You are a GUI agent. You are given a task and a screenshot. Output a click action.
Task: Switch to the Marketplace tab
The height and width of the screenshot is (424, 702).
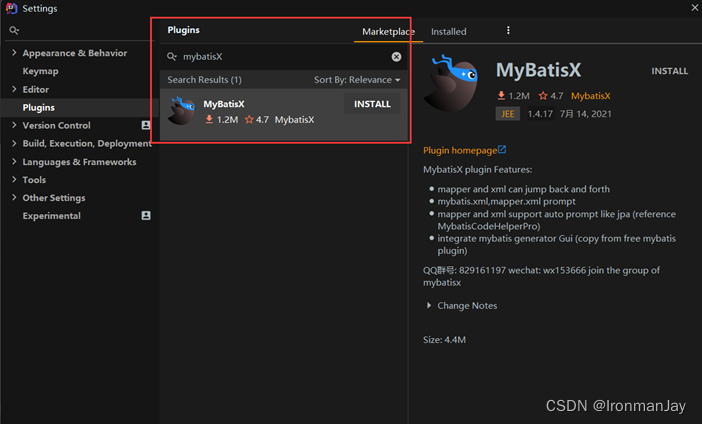(388, 31)
